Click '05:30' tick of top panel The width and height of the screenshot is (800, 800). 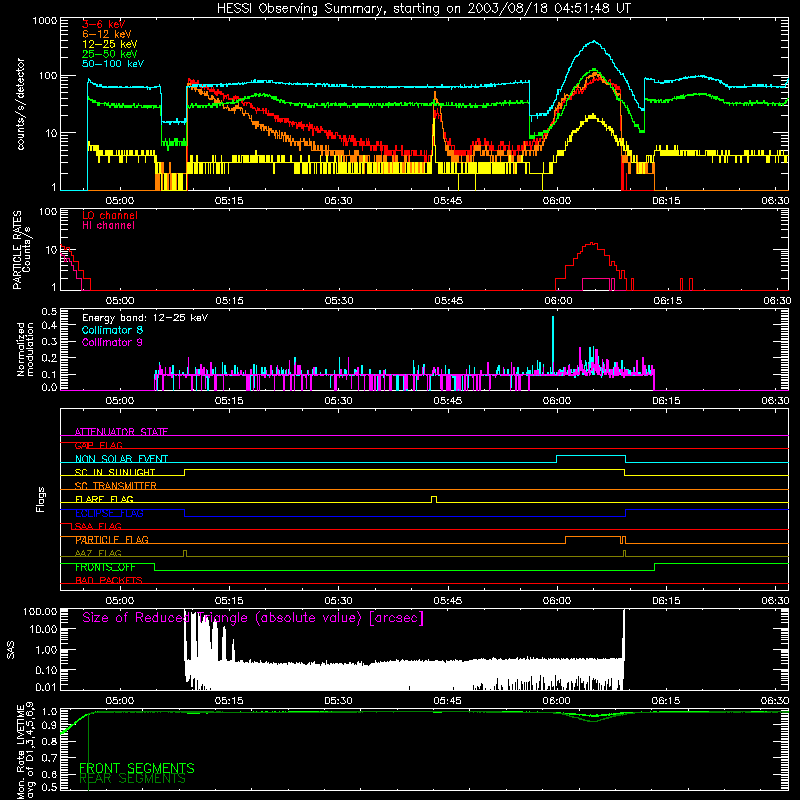click(x=338, y=201)
